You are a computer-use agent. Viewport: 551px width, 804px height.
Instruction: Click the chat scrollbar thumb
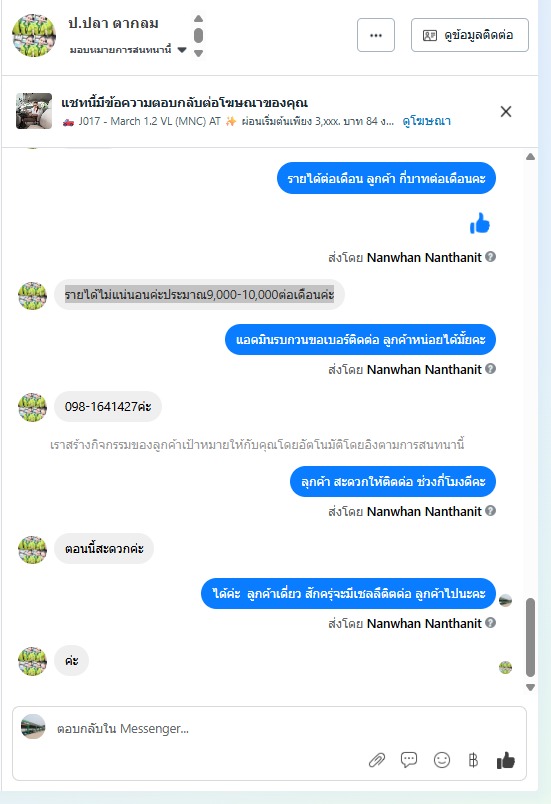point(530,637)
